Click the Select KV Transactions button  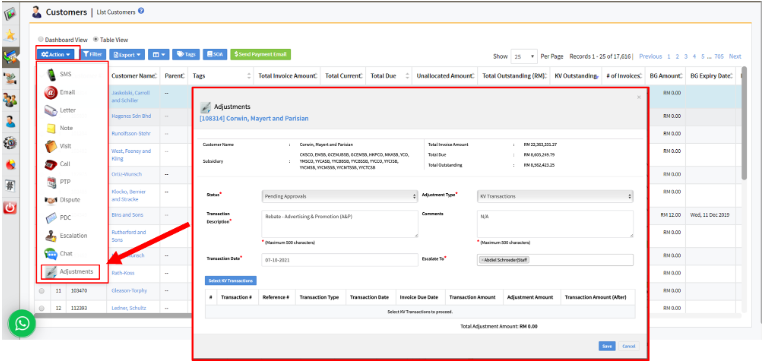point(231,281)
